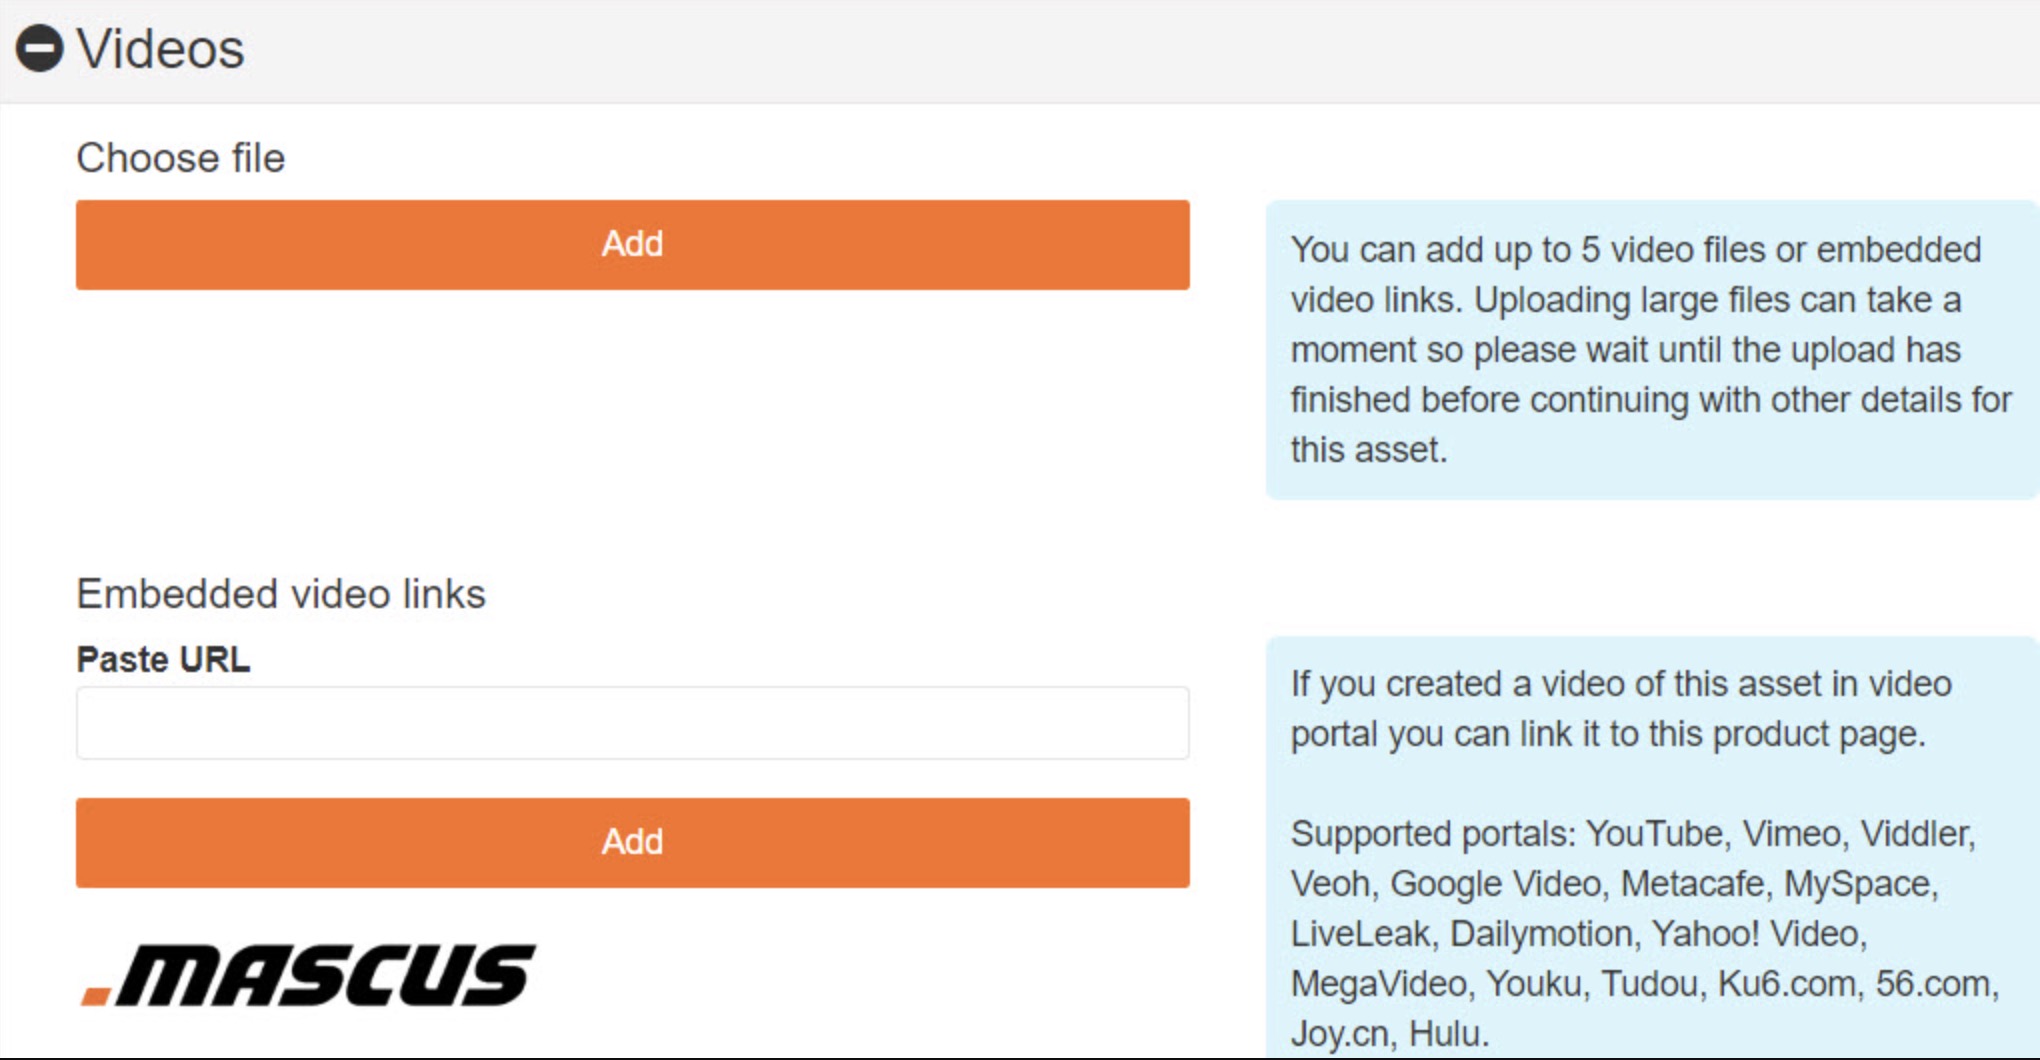
Task: Click 'Supported portals:' text
Action: click(x=1434, y=834)
